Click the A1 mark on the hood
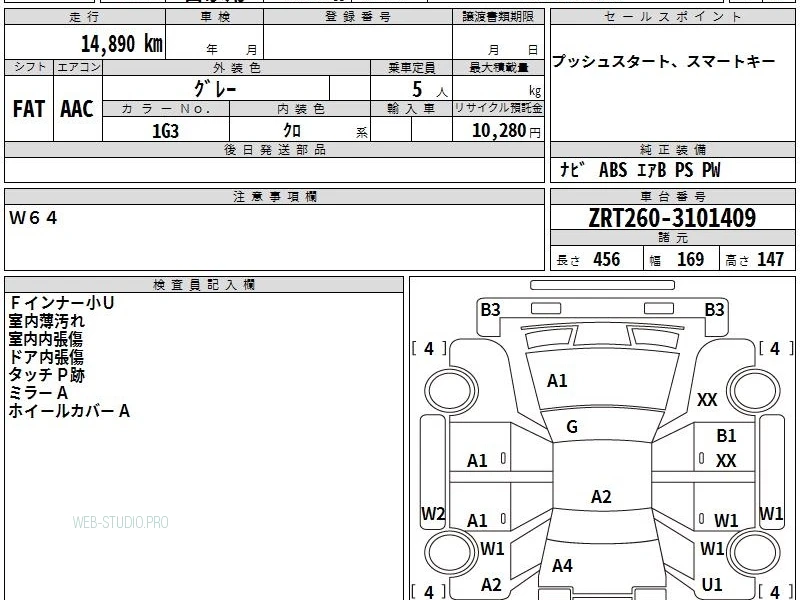This screenshot has height=600, width=800. [x=557, y=381]
